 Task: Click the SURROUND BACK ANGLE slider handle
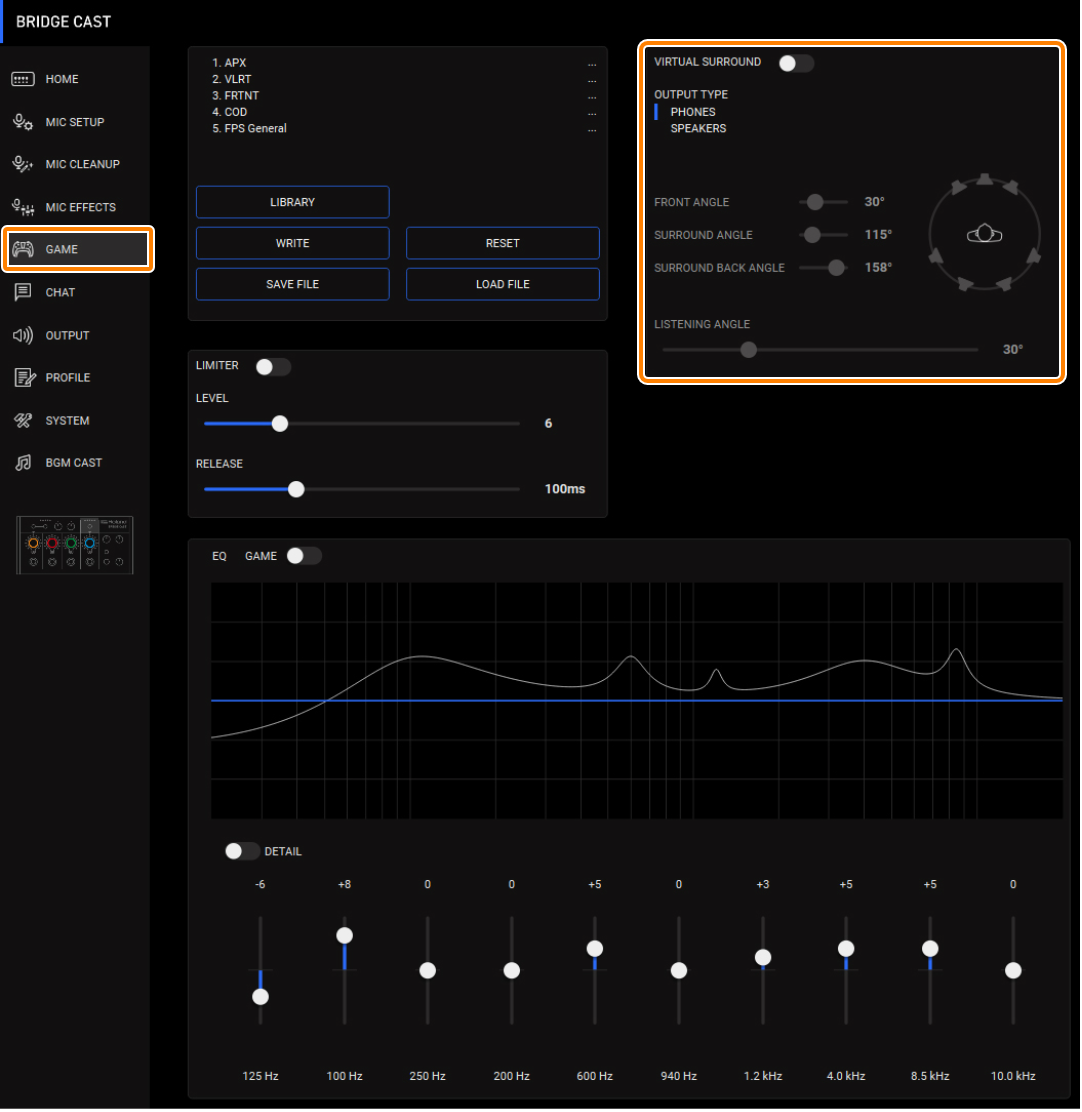click(837, 267)
